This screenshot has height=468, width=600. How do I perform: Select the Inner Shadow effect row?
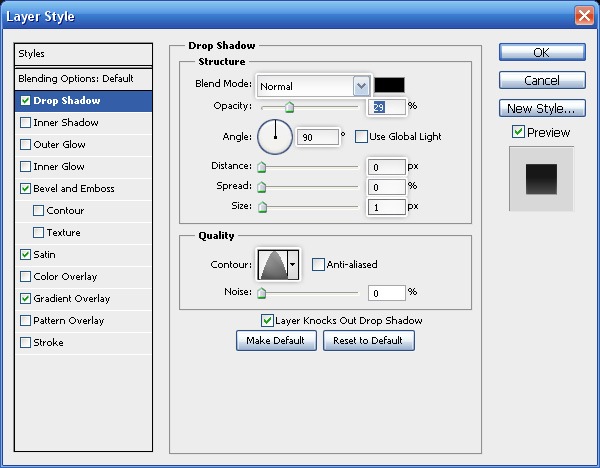pyautogui.click(x=83, y=123)
